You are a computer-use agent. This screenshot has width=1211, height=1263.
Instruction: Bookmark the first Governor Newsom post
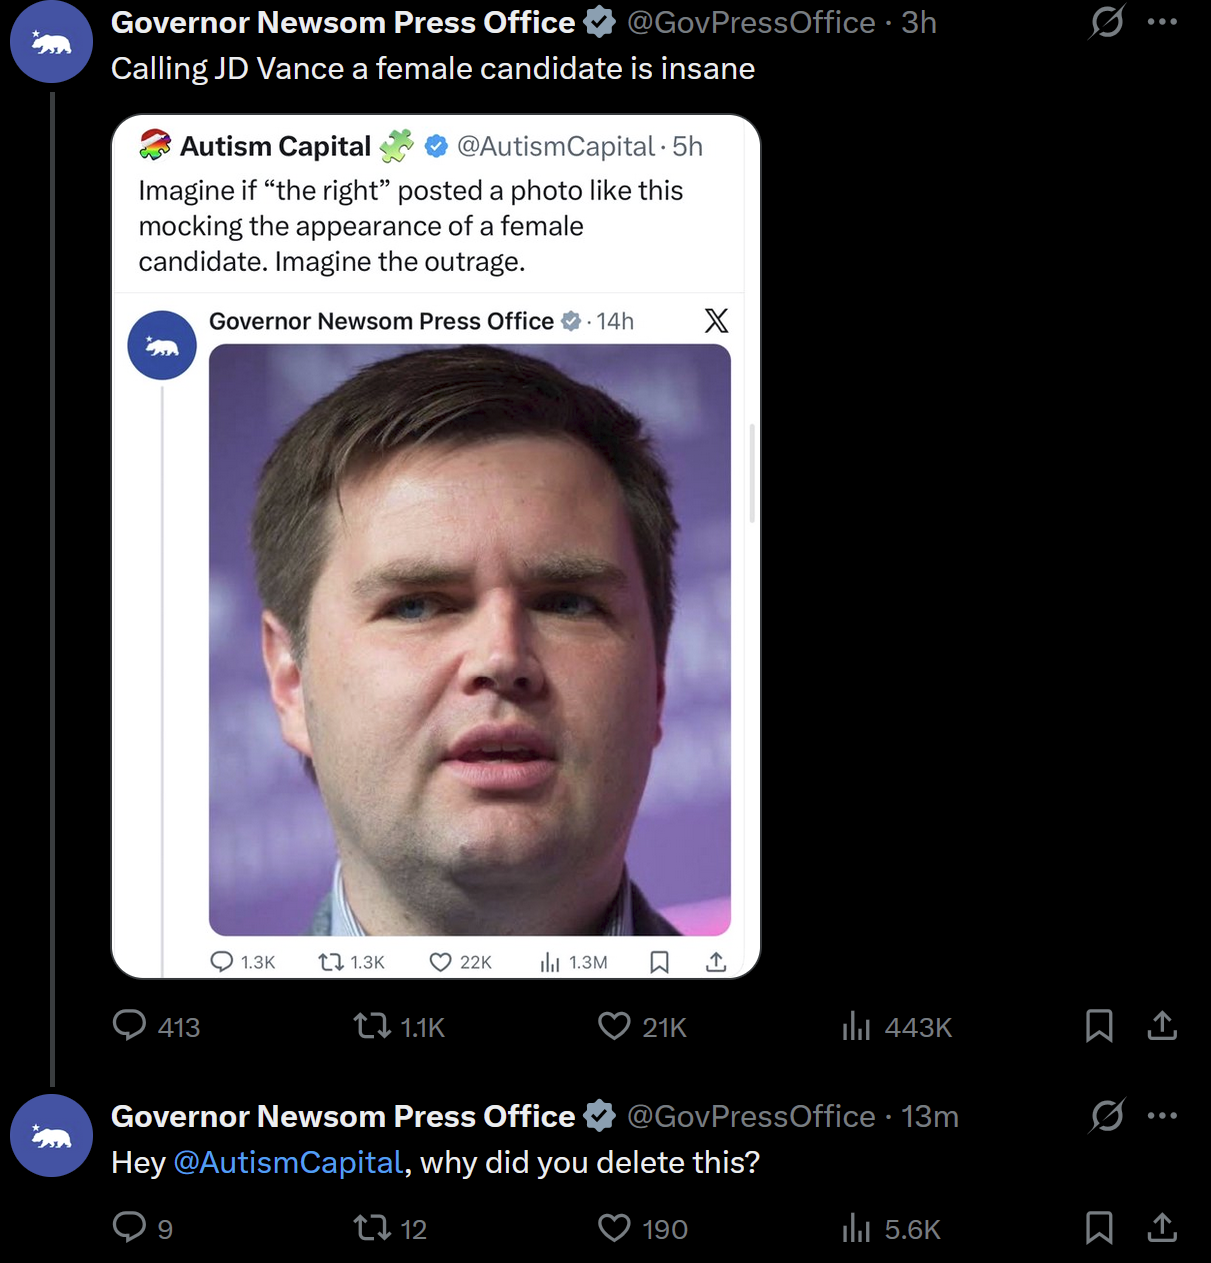1099,1026
